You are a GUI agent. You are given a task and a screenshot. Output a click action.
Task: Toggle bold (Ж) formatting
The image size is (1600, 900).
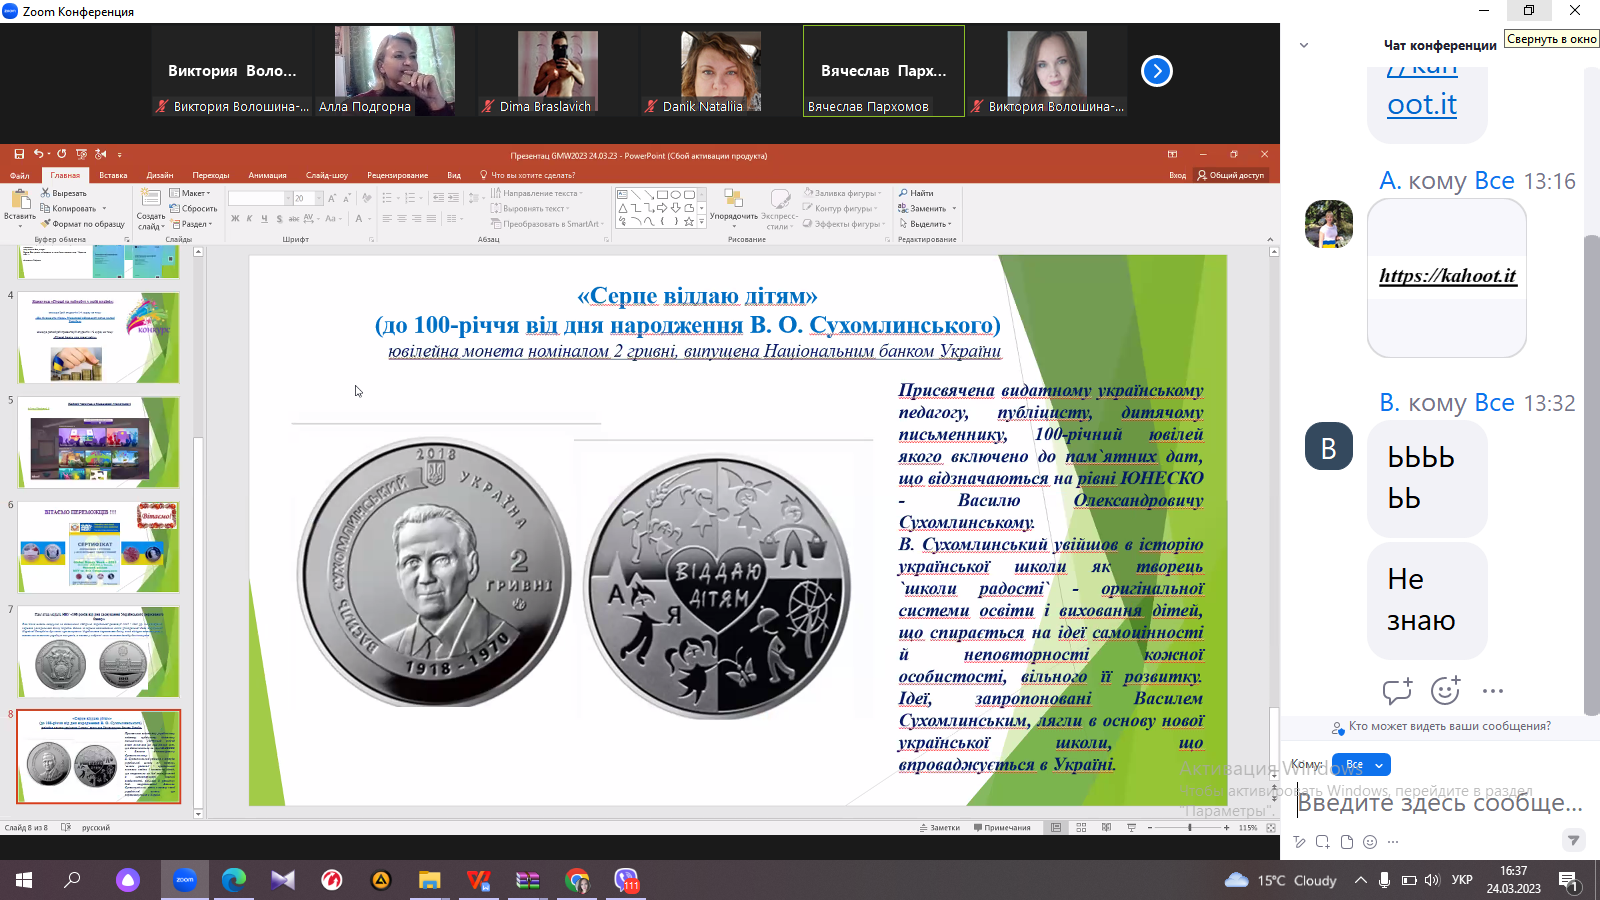(x=235, y=219)
